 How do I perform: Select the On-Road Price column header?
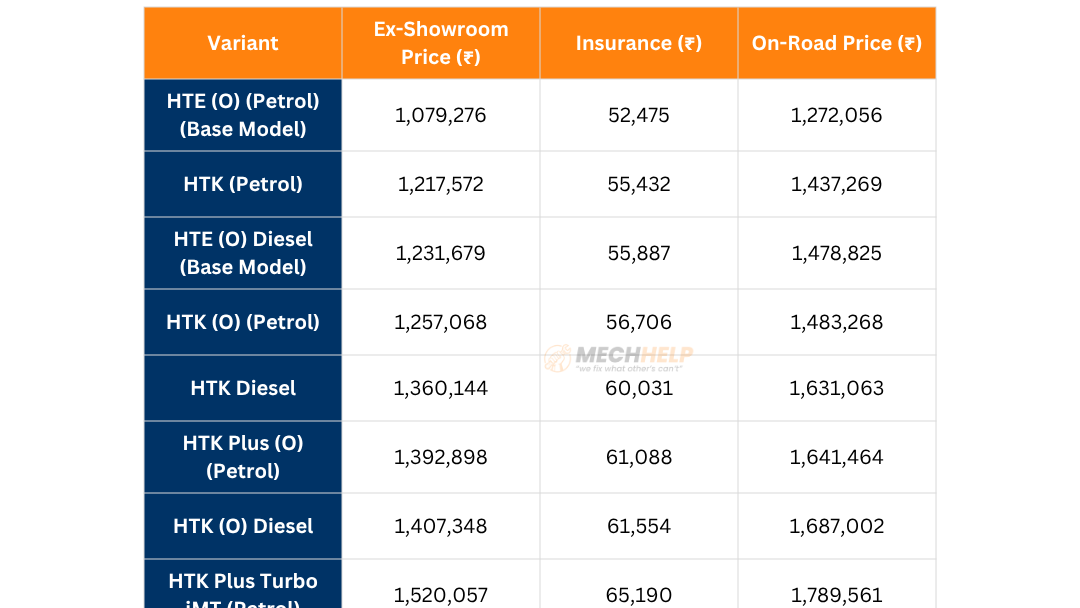click(x=837, y=43)
